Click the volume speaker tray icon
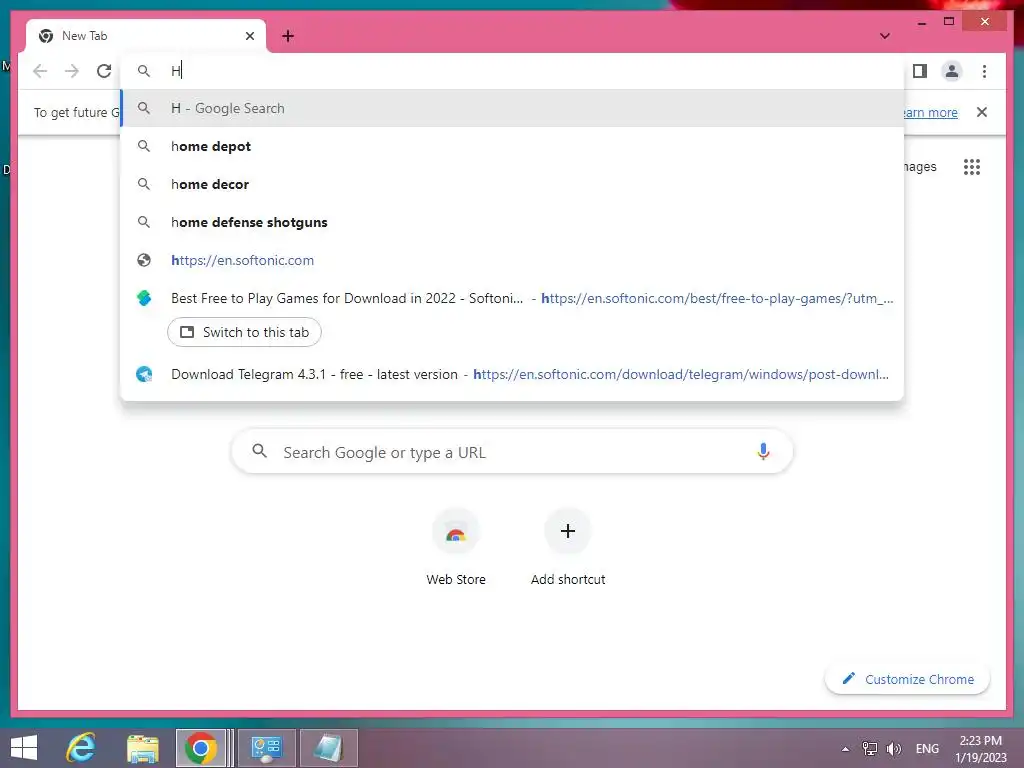The height and width of the screenshot is (768, 1024). [893, 749]
